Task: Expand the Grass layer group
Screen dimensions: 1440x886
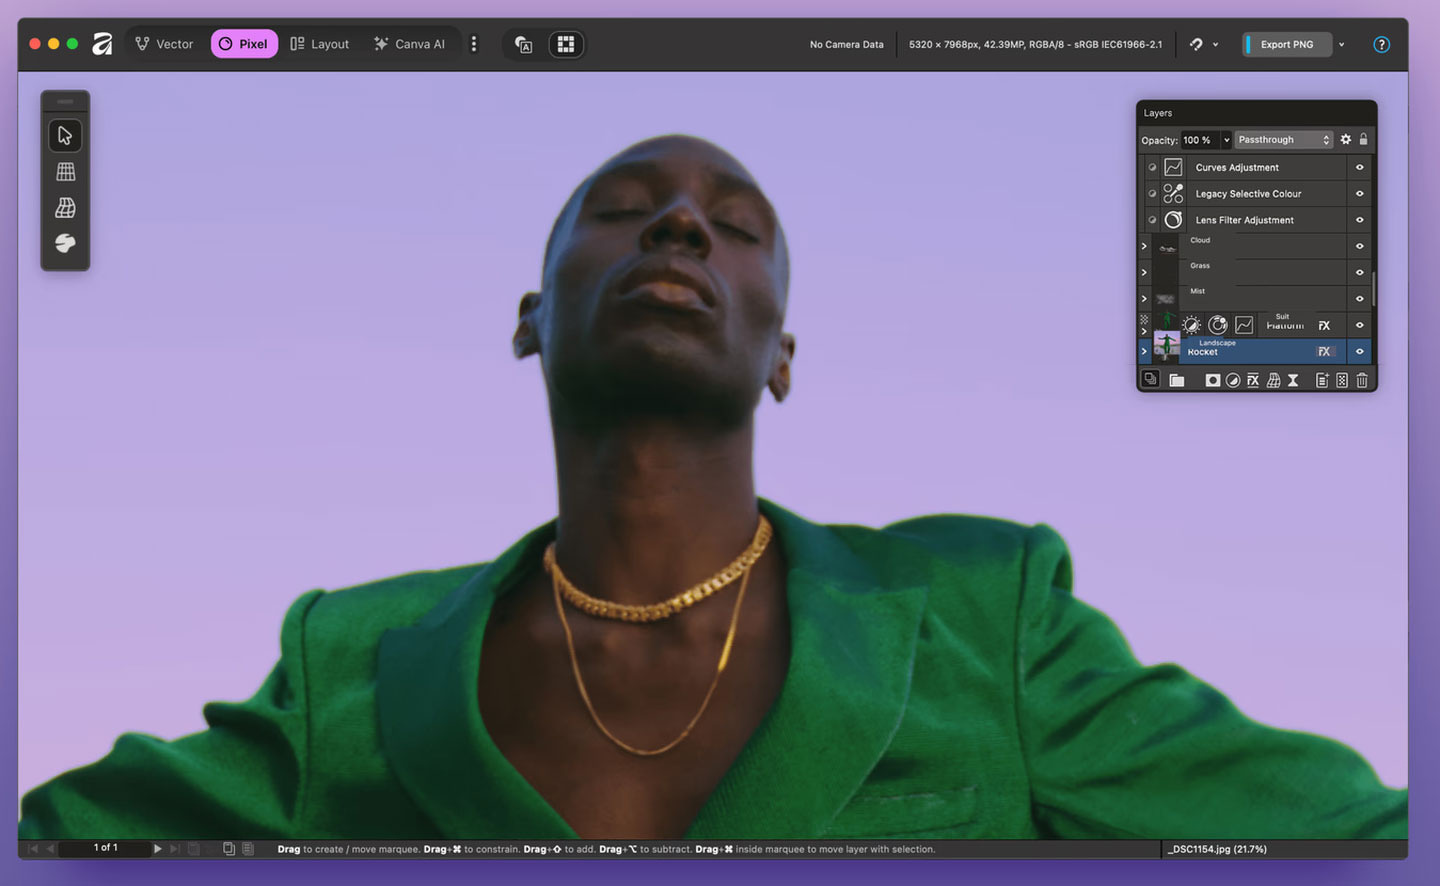Action: (1144, 272)
